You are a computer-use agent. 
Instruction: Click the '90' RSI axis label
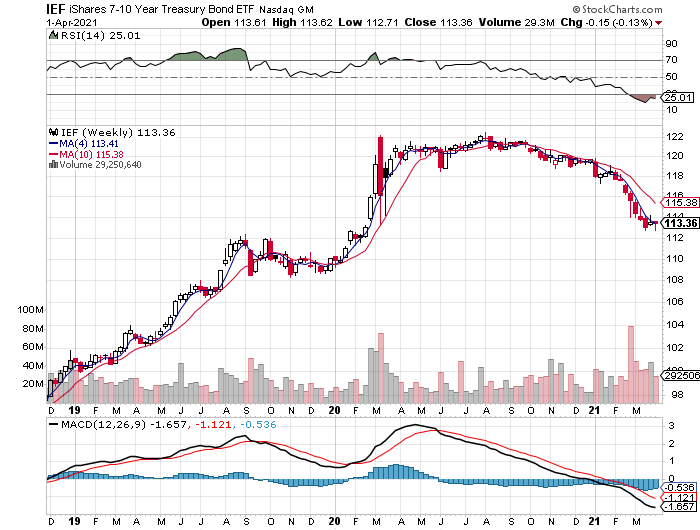pos(671,44)
